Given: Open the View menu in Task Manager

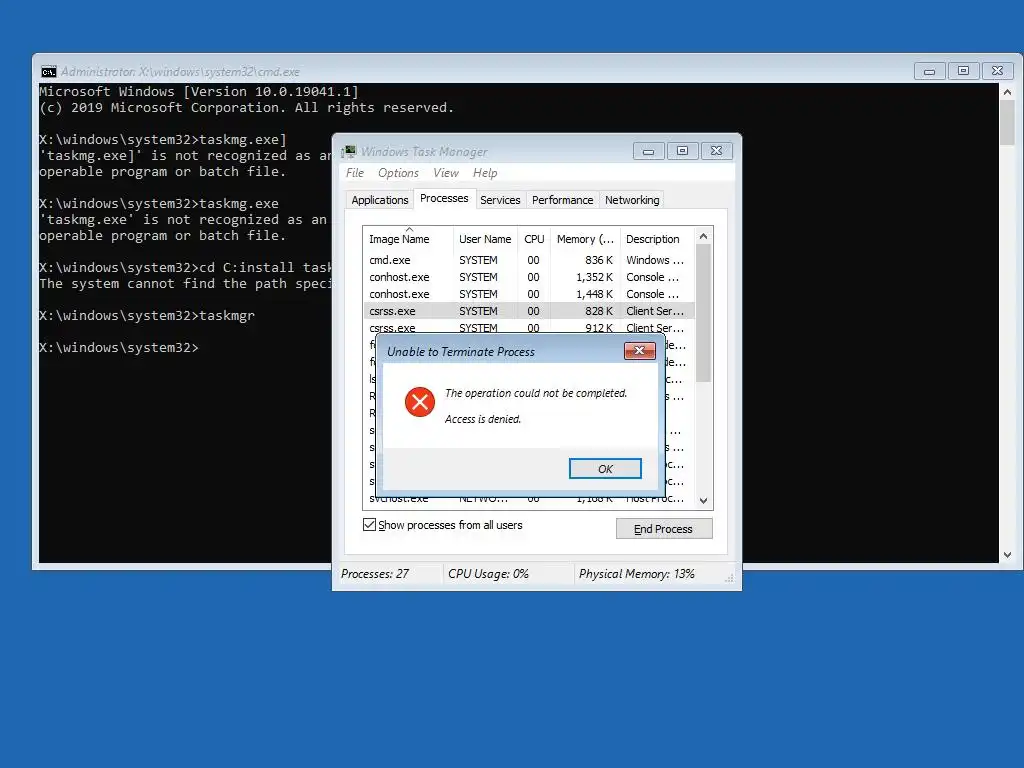Looking at the screenshot, I should (446, 172).
